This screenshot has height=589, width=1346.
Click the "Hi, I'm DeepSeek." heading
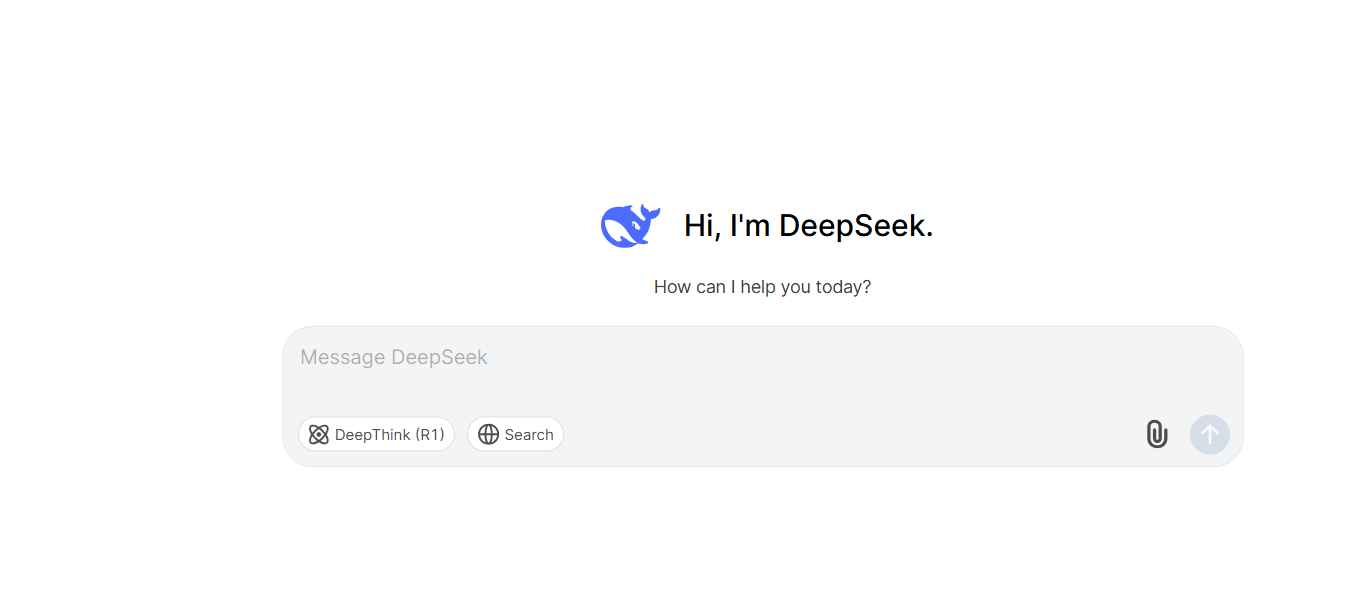pos(808,226)
